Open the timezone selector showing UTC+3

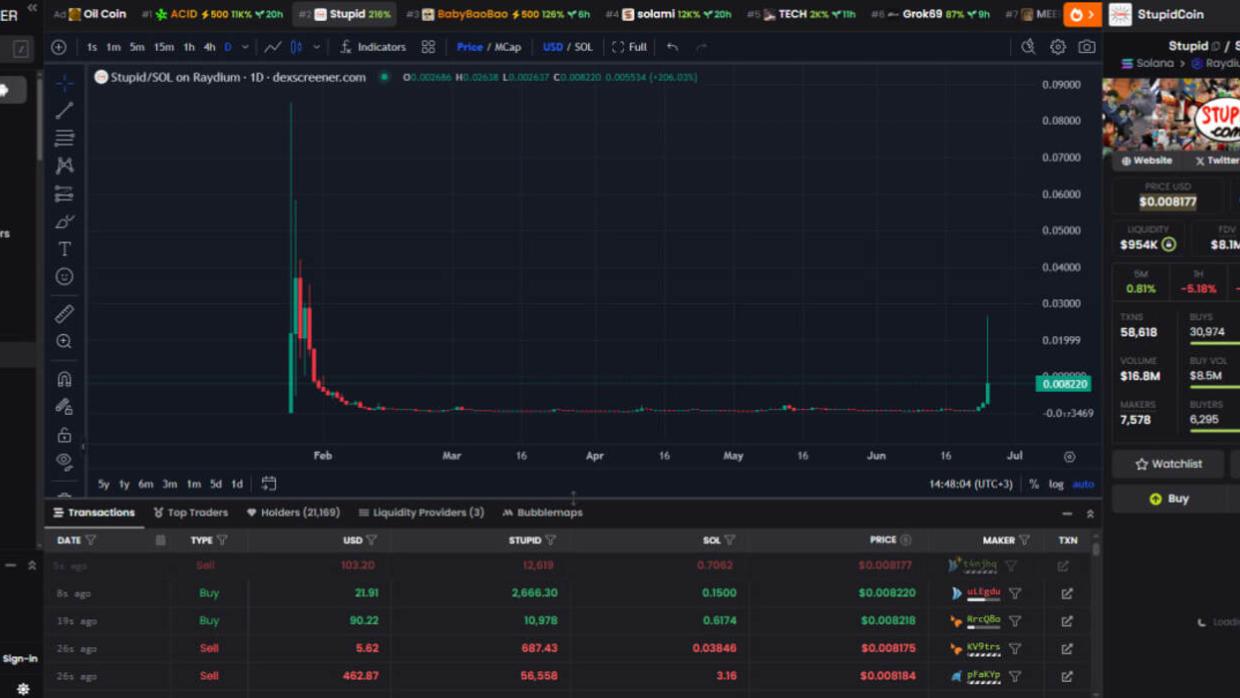(970, 484)
